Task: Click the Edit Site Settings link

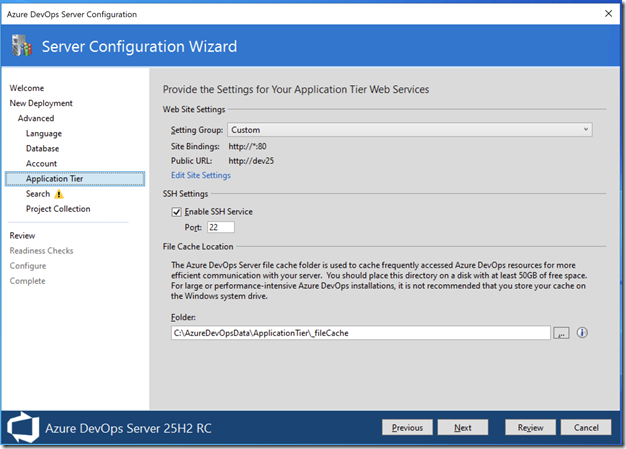Action: [x=200, y=175]
